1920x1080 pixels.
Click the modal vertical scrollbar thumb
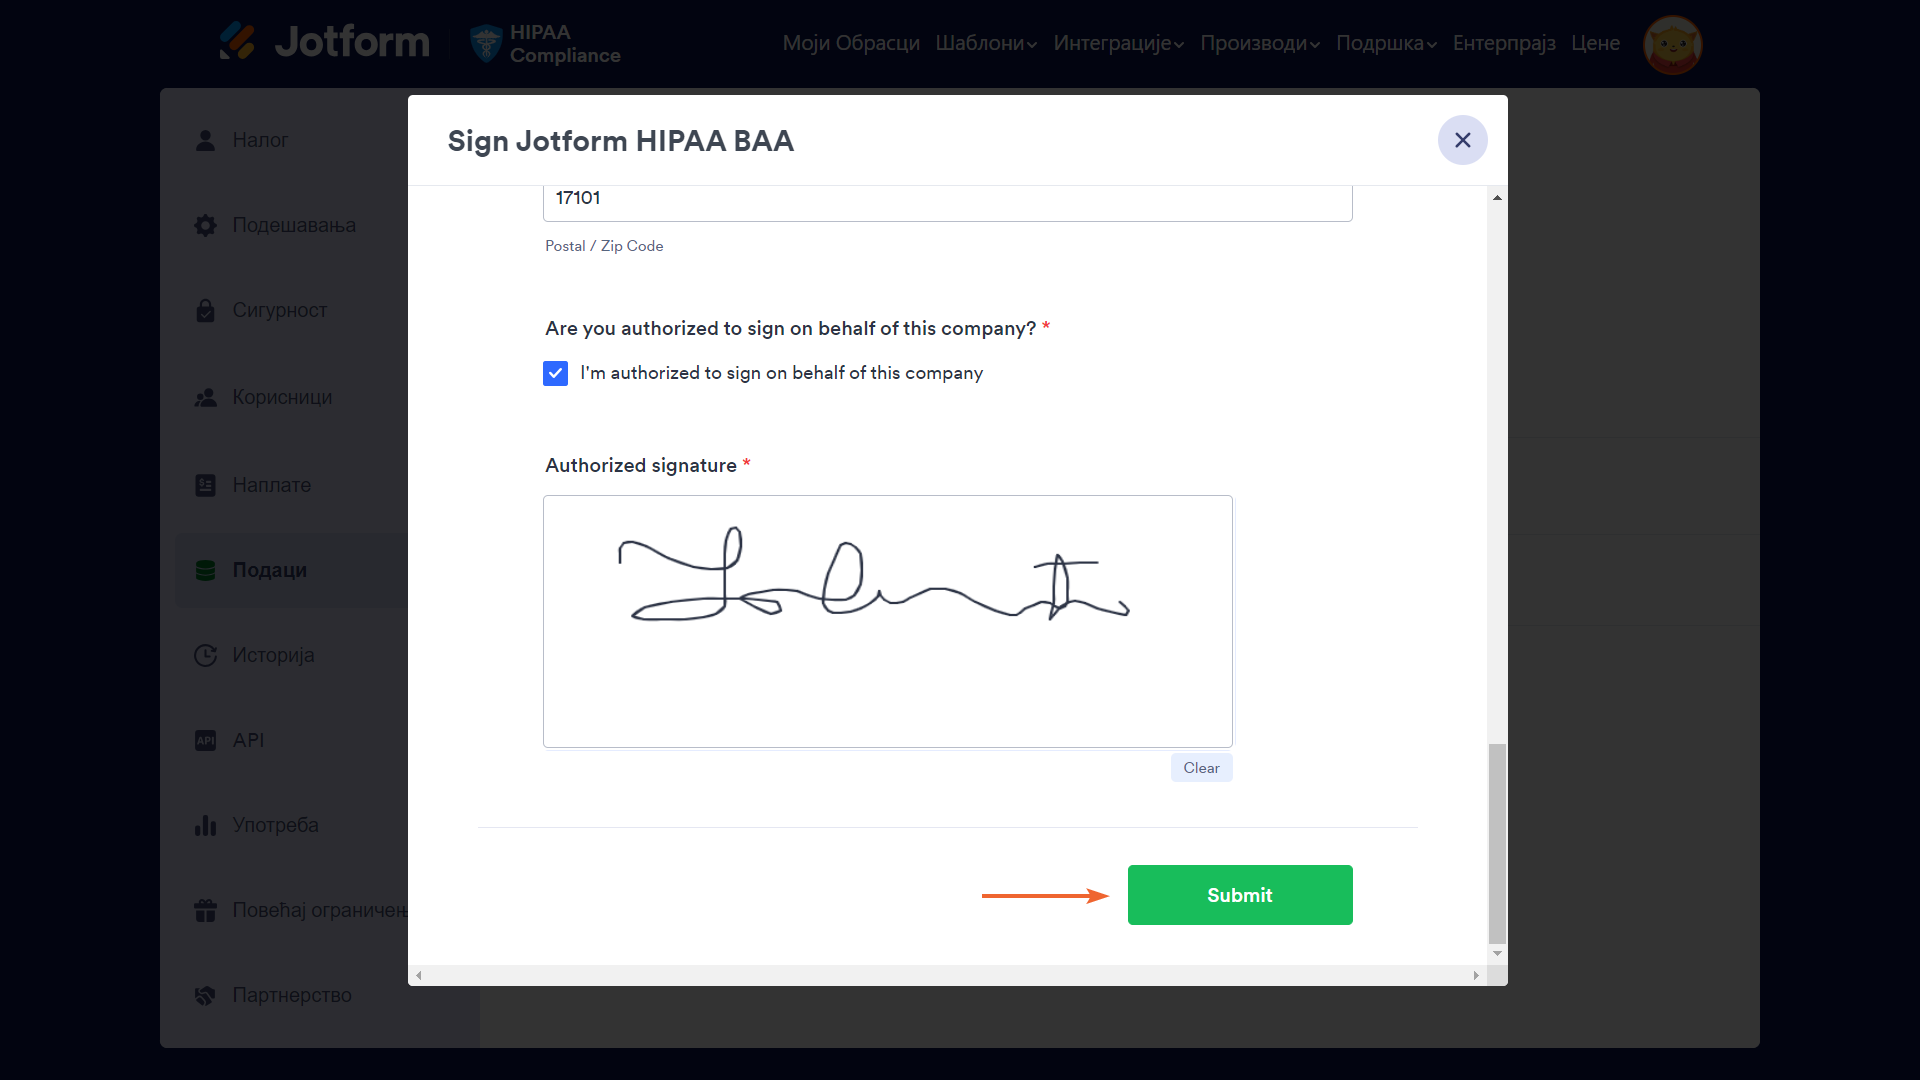[1497, 842]
